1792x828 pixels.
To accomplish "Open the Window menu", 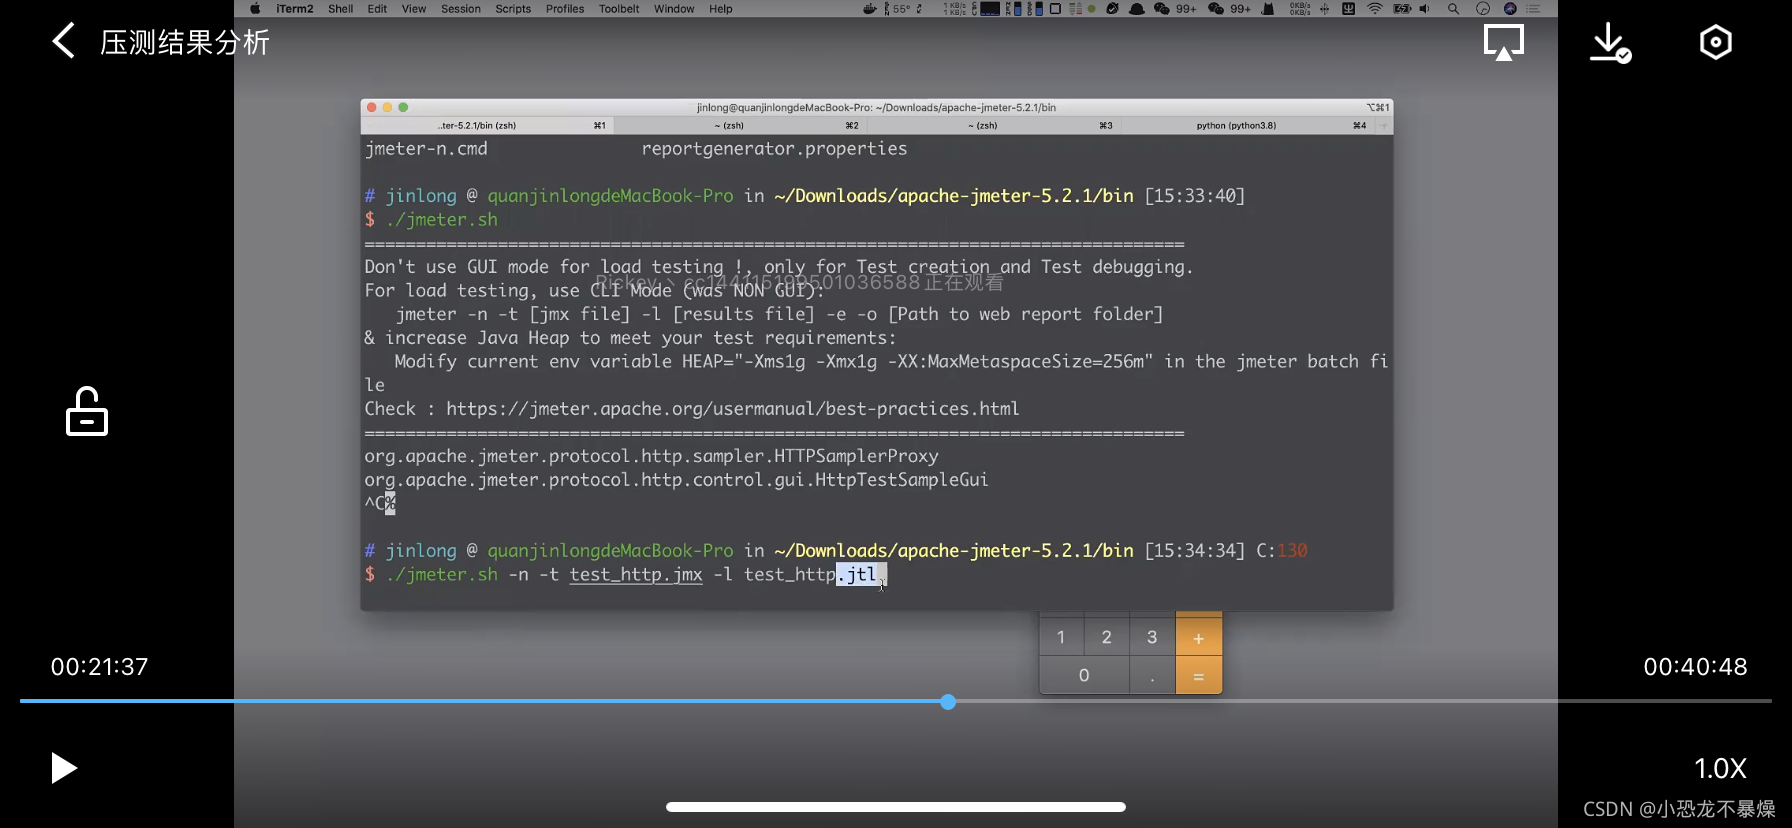I will 674,9.
